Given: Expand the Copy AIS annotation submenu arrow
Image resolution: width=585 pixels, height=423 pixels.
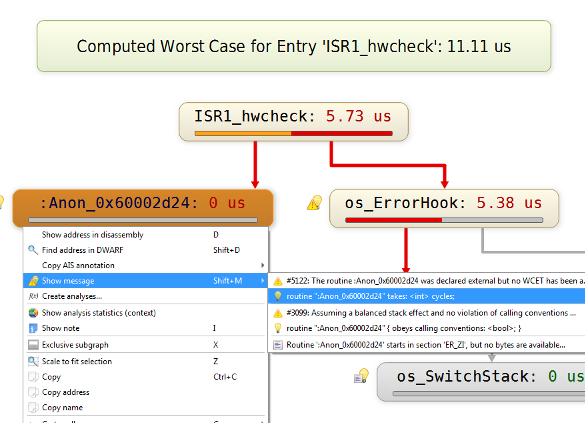Looking at the screenshot, I should (263, 265).
